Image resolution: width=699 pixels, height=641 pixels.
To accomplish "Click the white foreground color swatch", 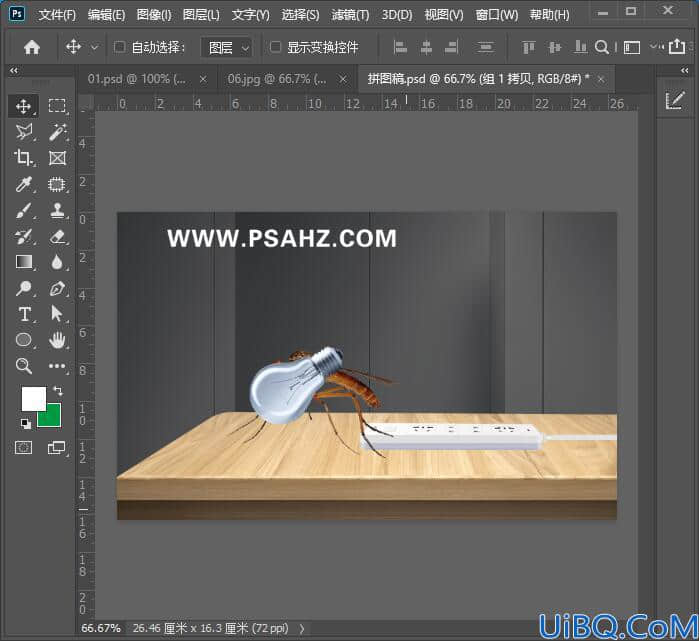I will (x=33, y=399).
